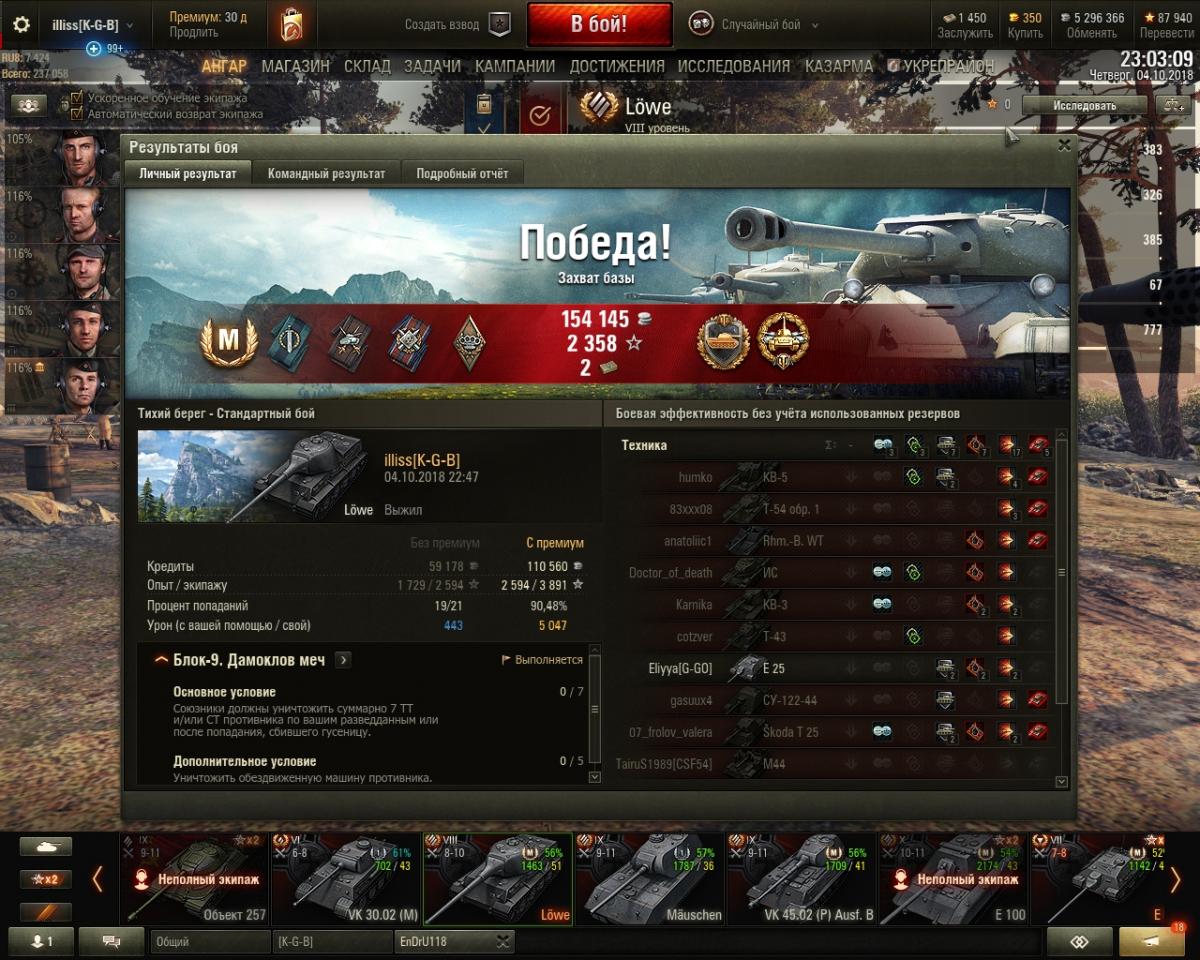The height and width of the screenshot is (960, 1200).
Task: Click the platoon shield icon beside Создать взвод
Action: click(500, 24)
